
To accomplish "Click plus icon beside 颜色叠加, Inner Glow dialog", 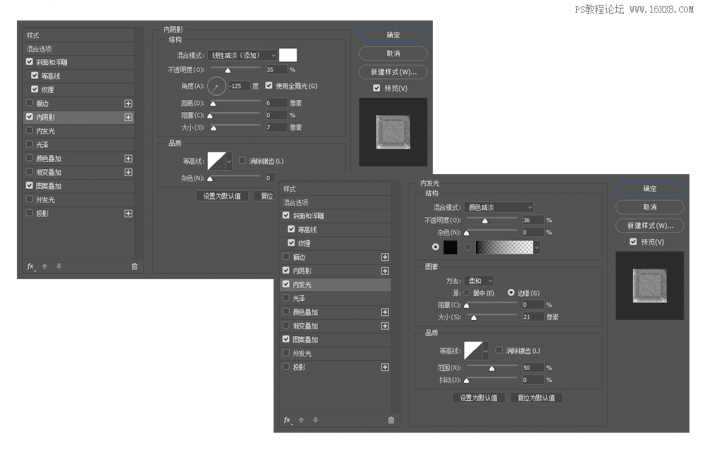I will (385, 312).
